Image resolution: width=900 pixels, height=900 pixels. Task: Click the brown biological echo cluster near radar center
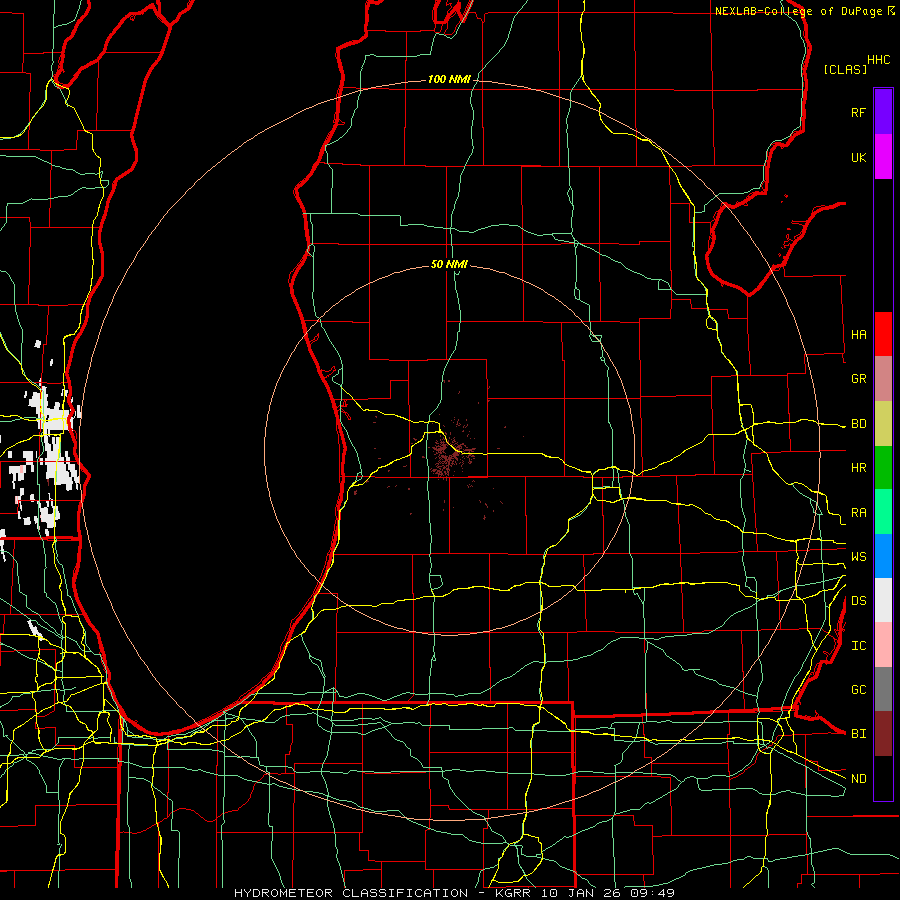pyautogui.click(x=448, y=453)
